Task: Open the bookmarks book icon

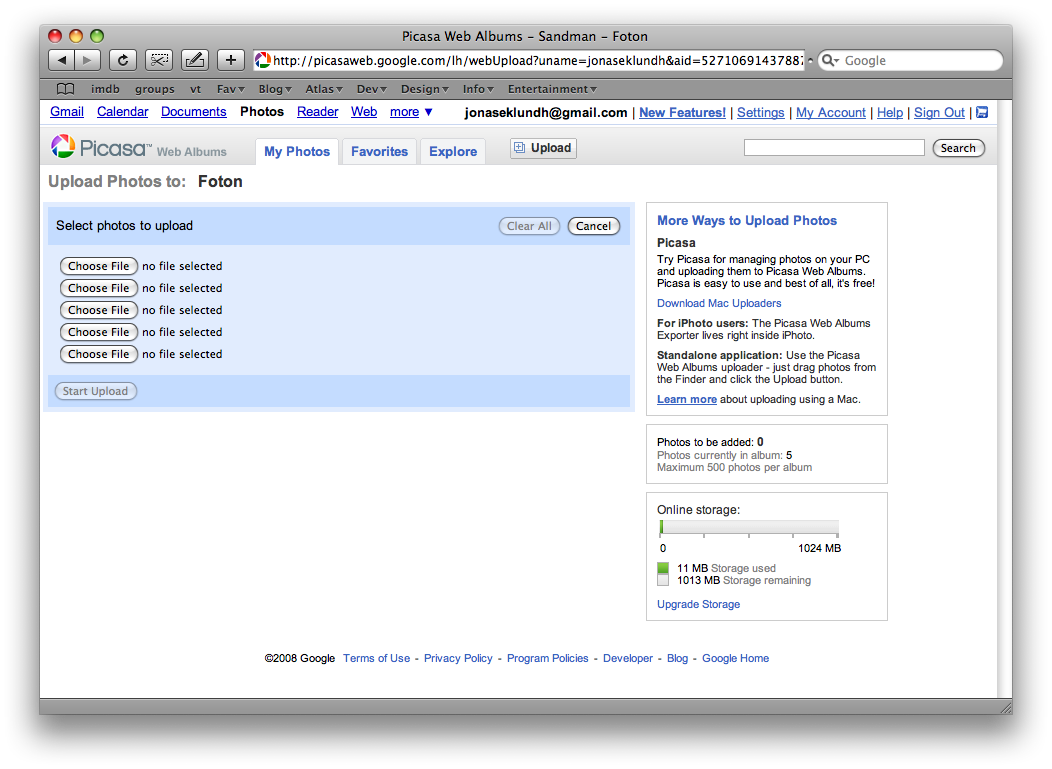Action: pyautogui.click(x=65, y=89)
